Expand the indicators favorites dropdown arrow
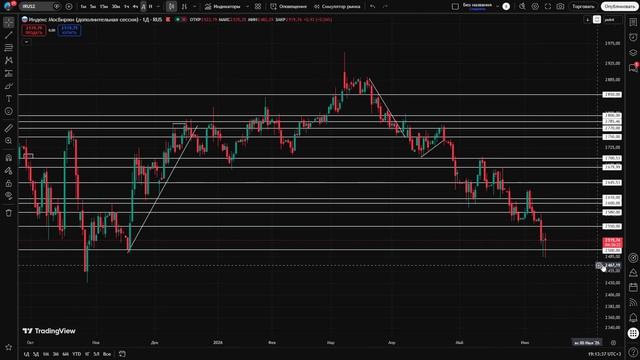The height and width of the screenshot is (360, 640). [x=247, y=7]
